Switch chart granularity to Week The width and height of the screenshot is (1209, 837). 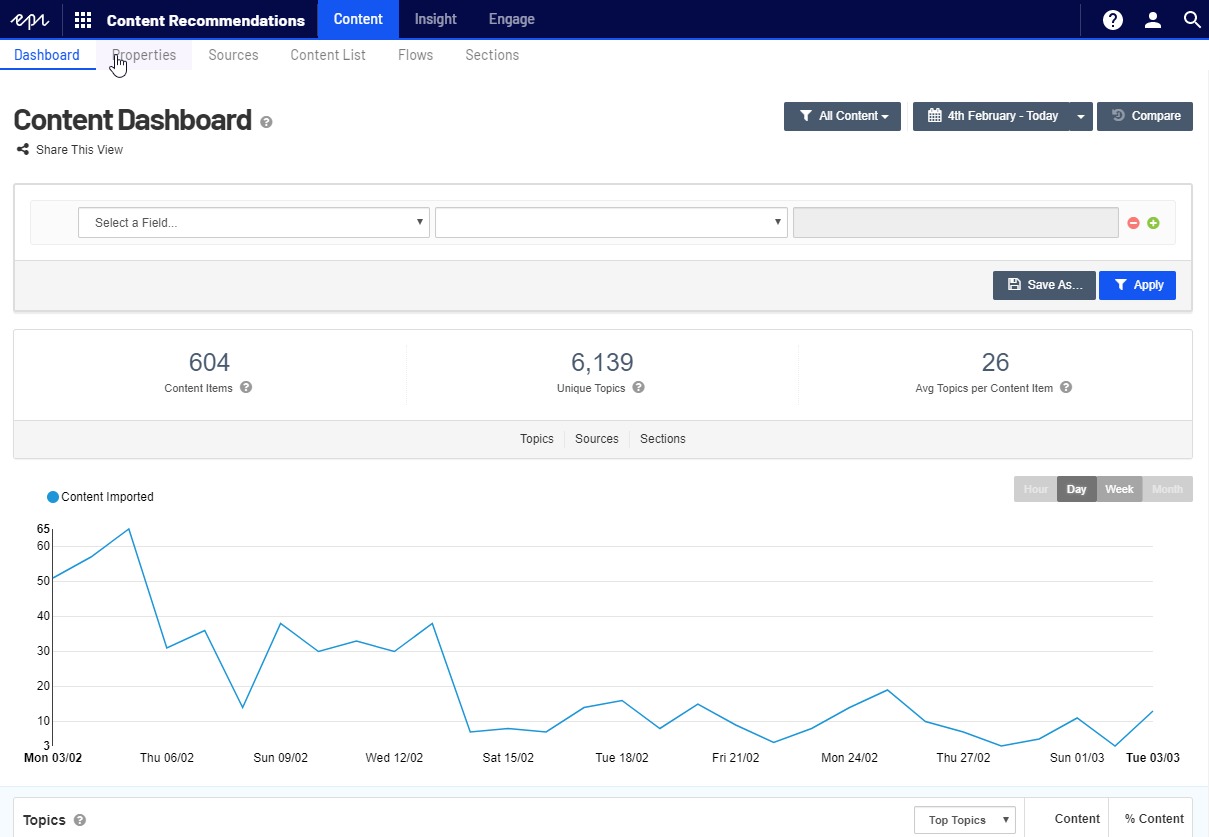pos(1118,489)
